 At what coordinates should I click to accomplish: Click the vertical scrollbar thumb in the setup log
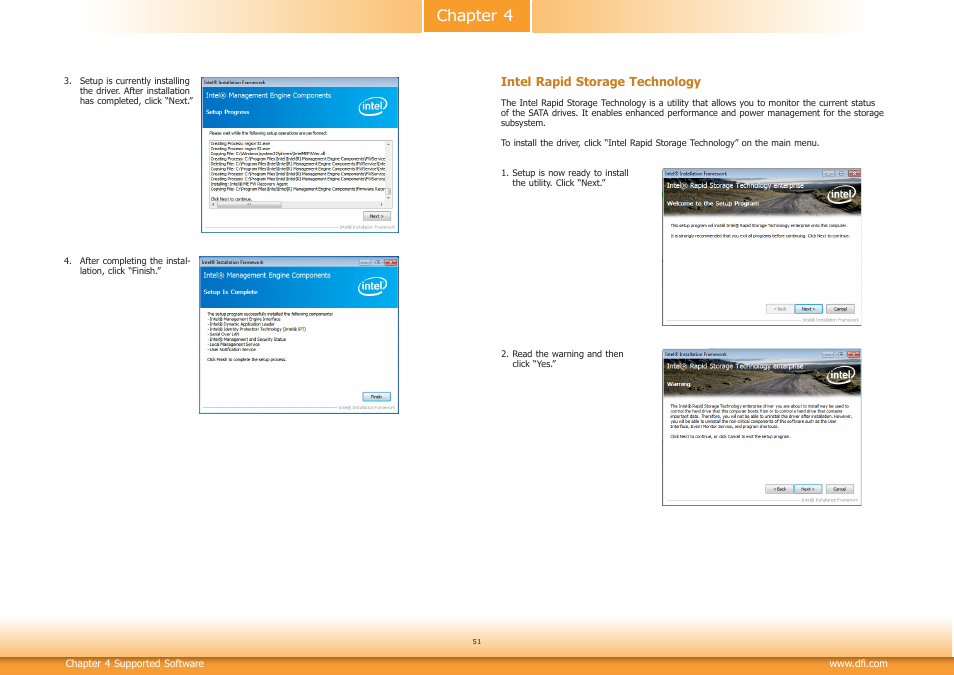click(389, 192)
